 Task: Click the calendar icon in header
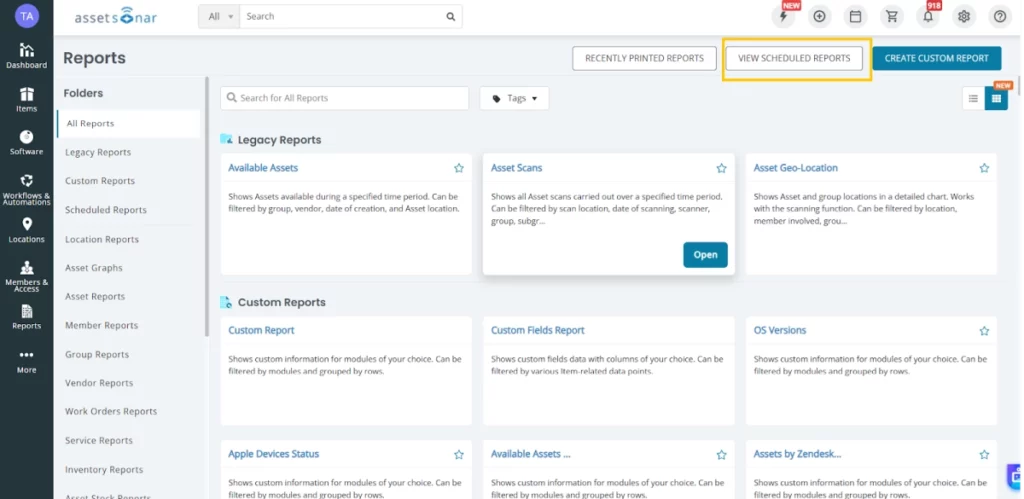[855, 17]
